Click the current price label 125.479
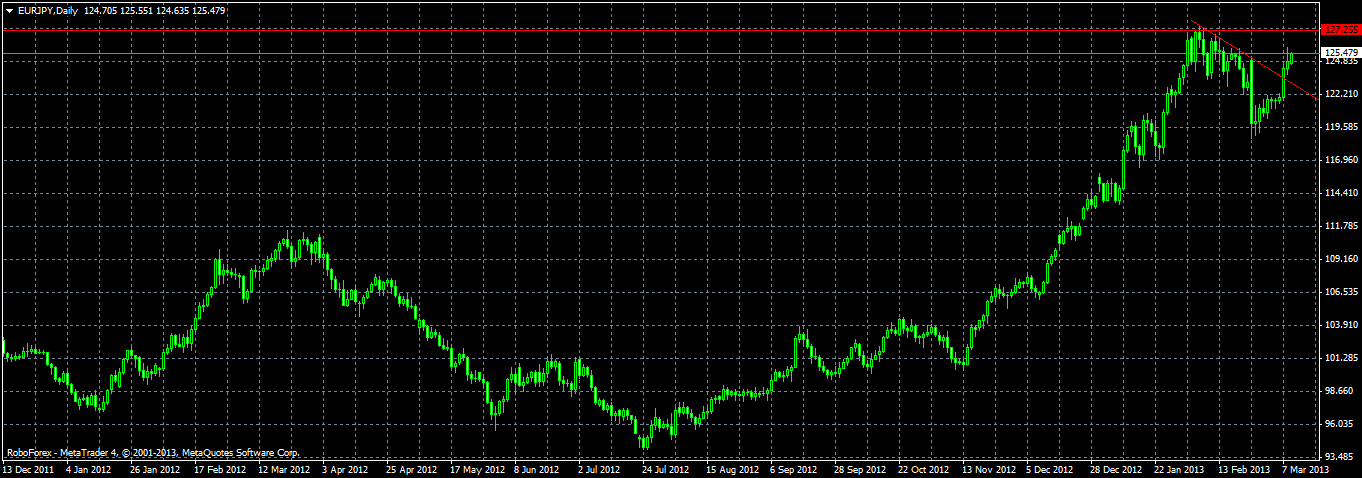This screenshot has height=478, width=1362. pos(1339,52)
